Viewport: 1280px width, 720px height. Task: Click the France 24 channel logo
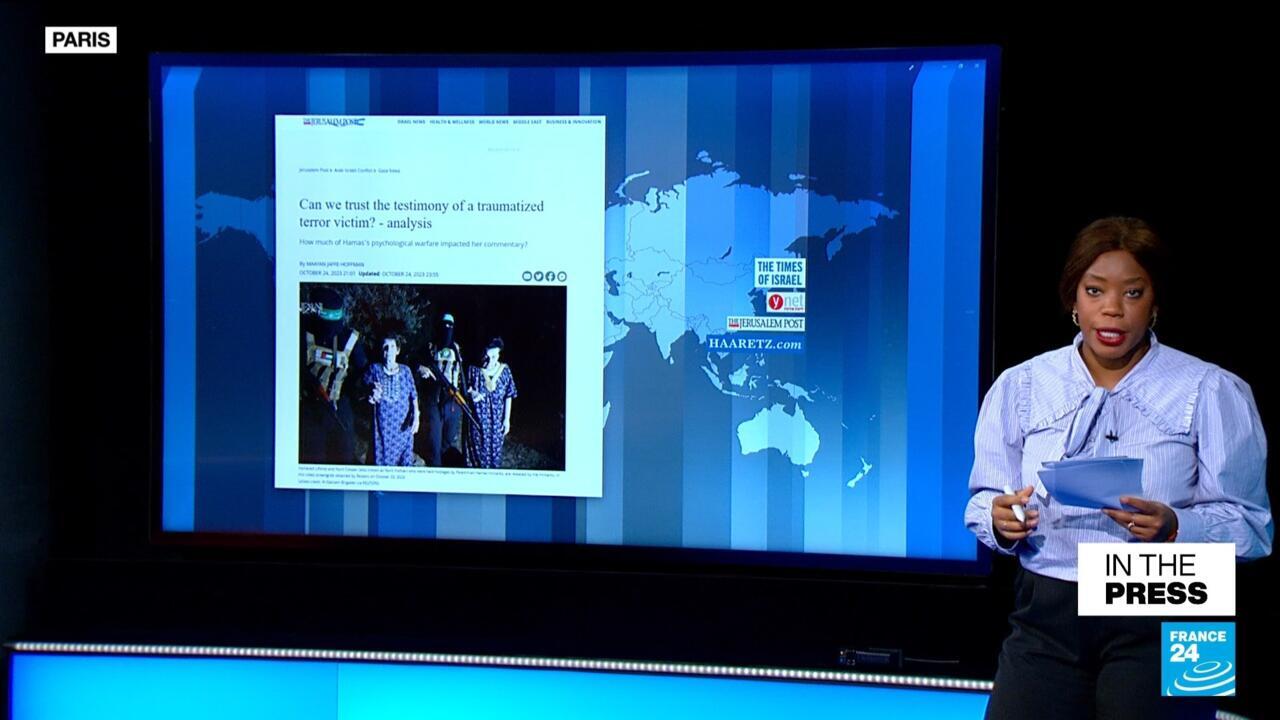coord(1197,659)
